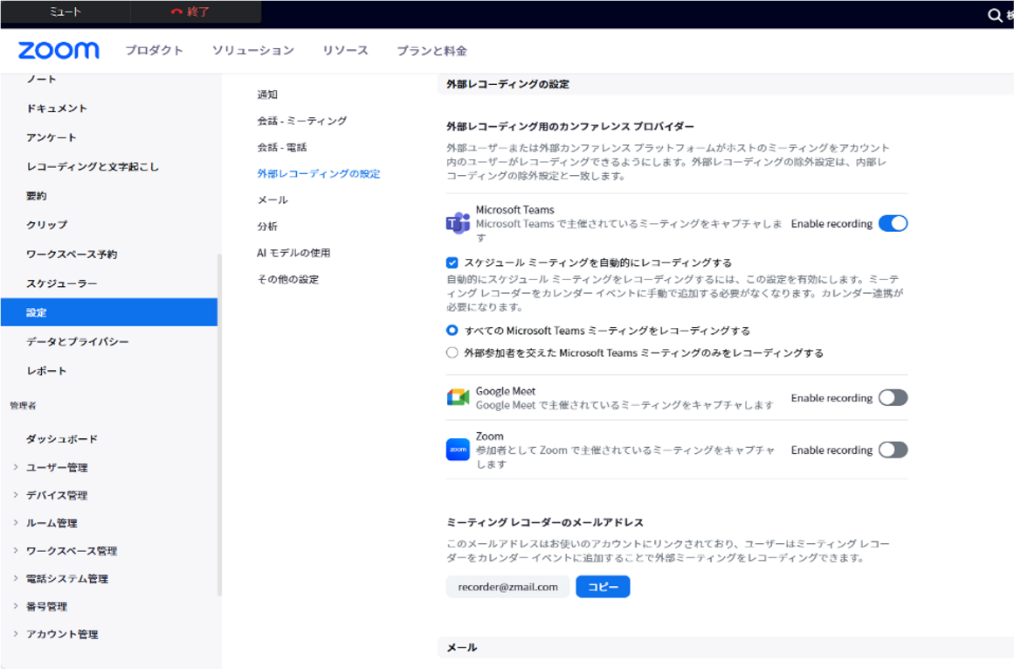Screen dimensions: 1014x670
Task: Expand 番号管理 chevron
Action: pos(16,606)
